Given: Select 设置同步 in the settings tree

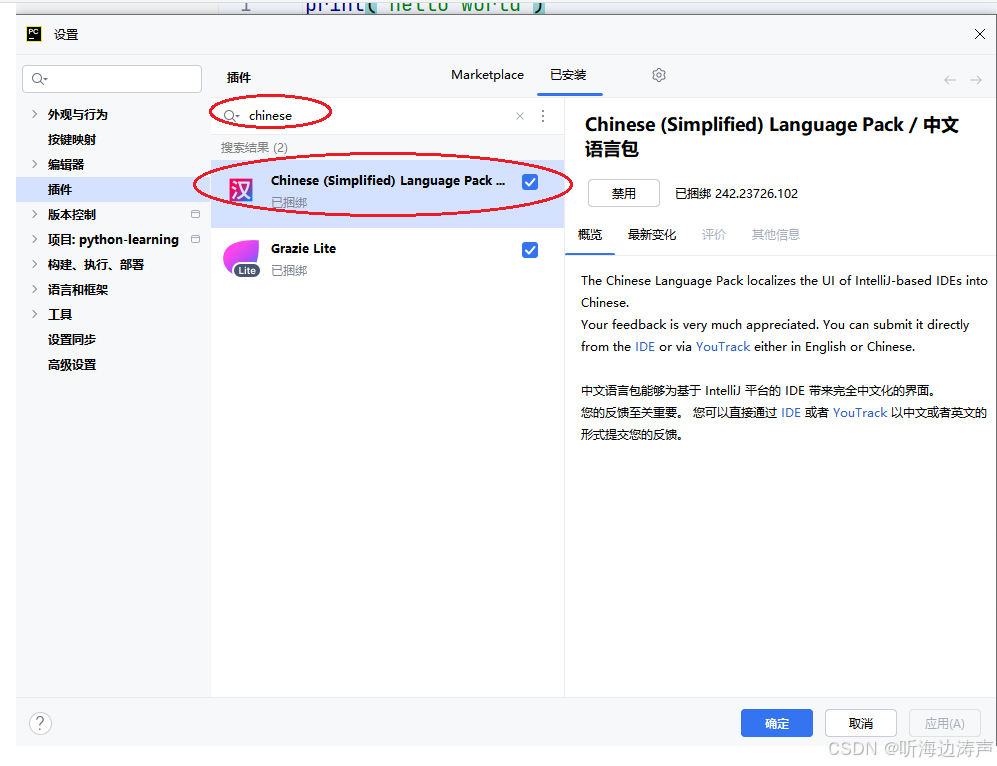Looking at the screenshot, I should (x=72, y=339).
